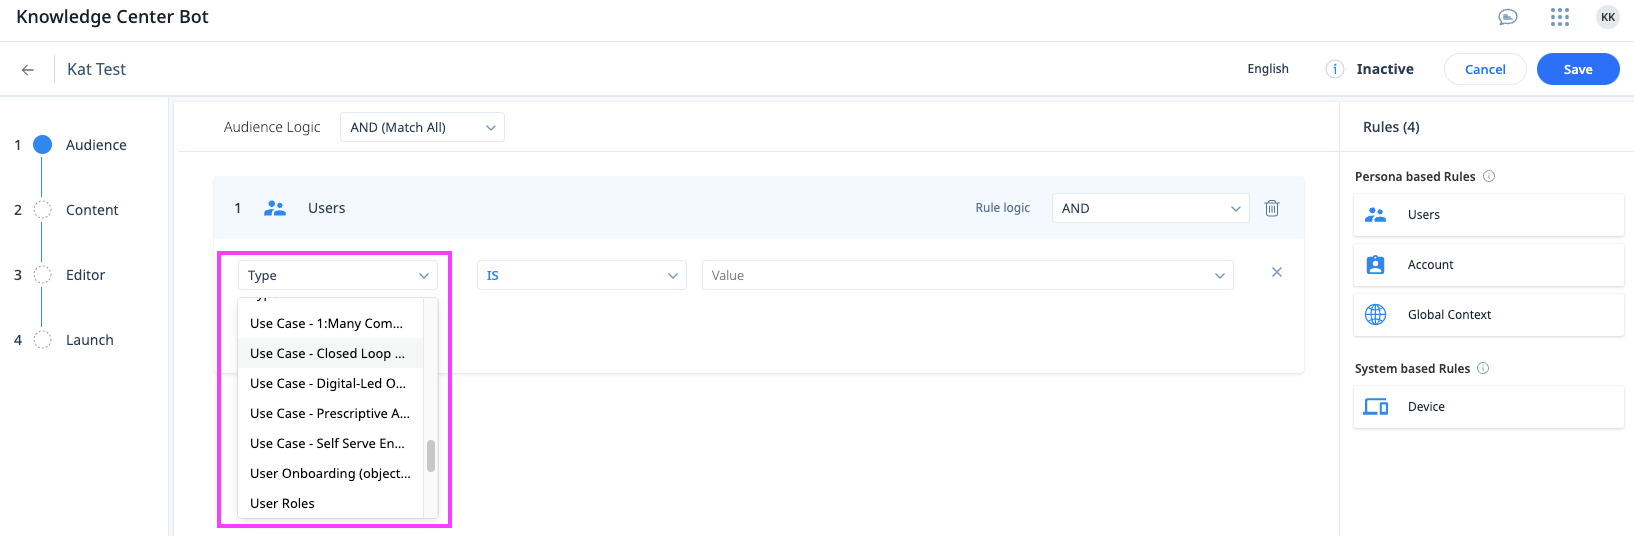The image size is (1634, 536).
Task: Delete the Users rule with trash icon
Action: pyautogui.click(x=1272, y=208)
